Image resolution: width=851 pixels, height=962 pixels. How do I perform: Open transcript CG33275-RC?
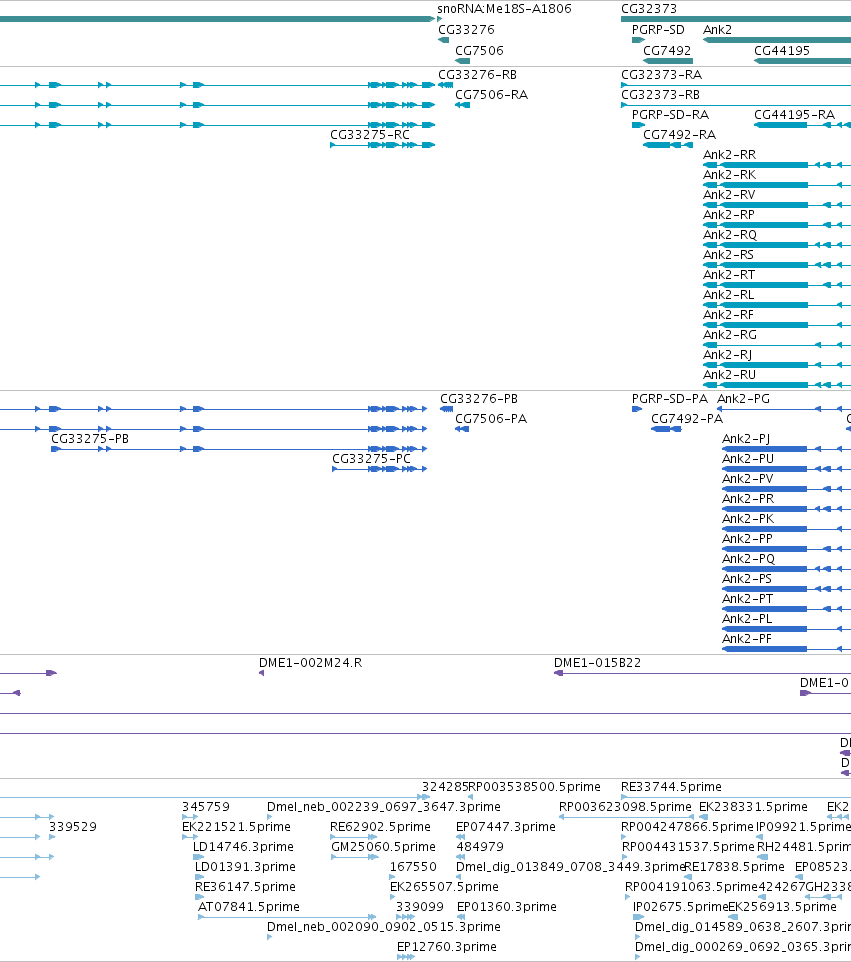(x=370, y=134)
